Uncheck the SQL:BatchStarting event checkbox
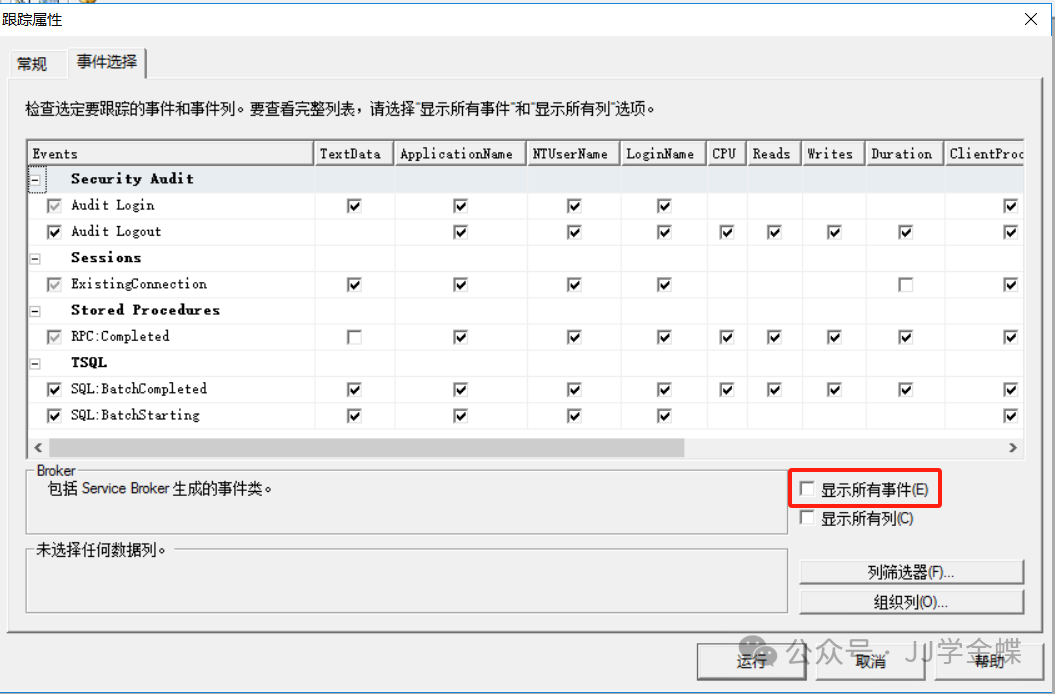This screenshot has height=694, width=1055. click(x=54, y=416)
